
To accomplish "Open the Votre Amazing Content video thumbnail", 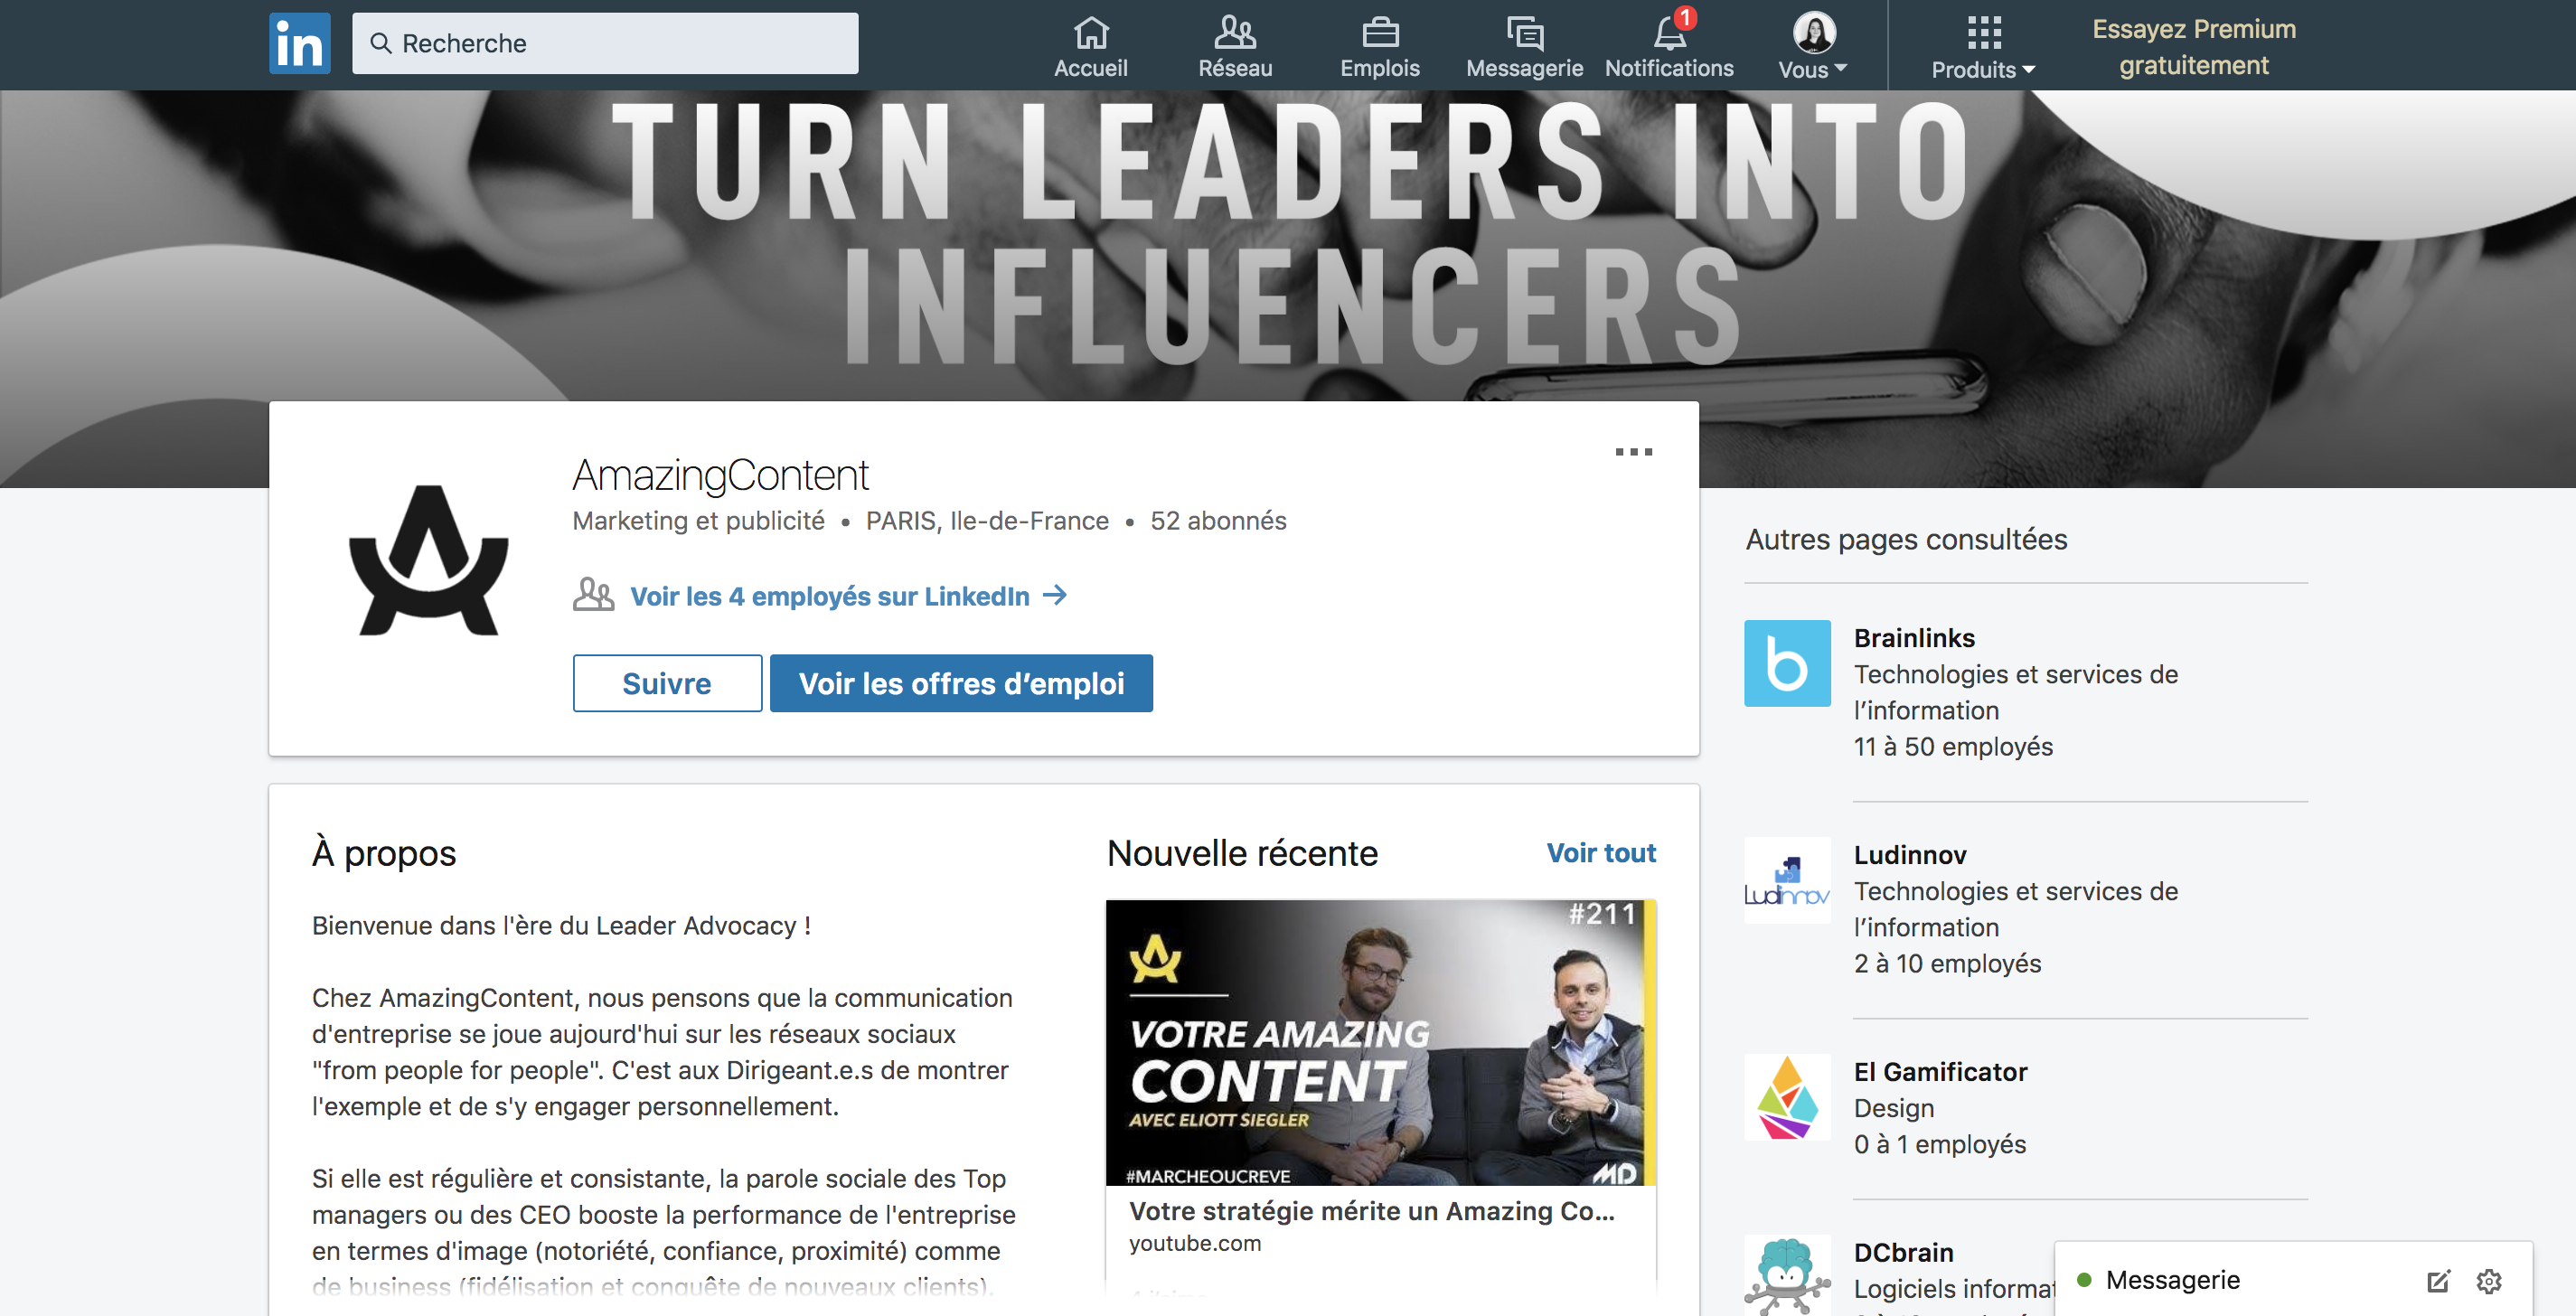I will [1381, 1043].
